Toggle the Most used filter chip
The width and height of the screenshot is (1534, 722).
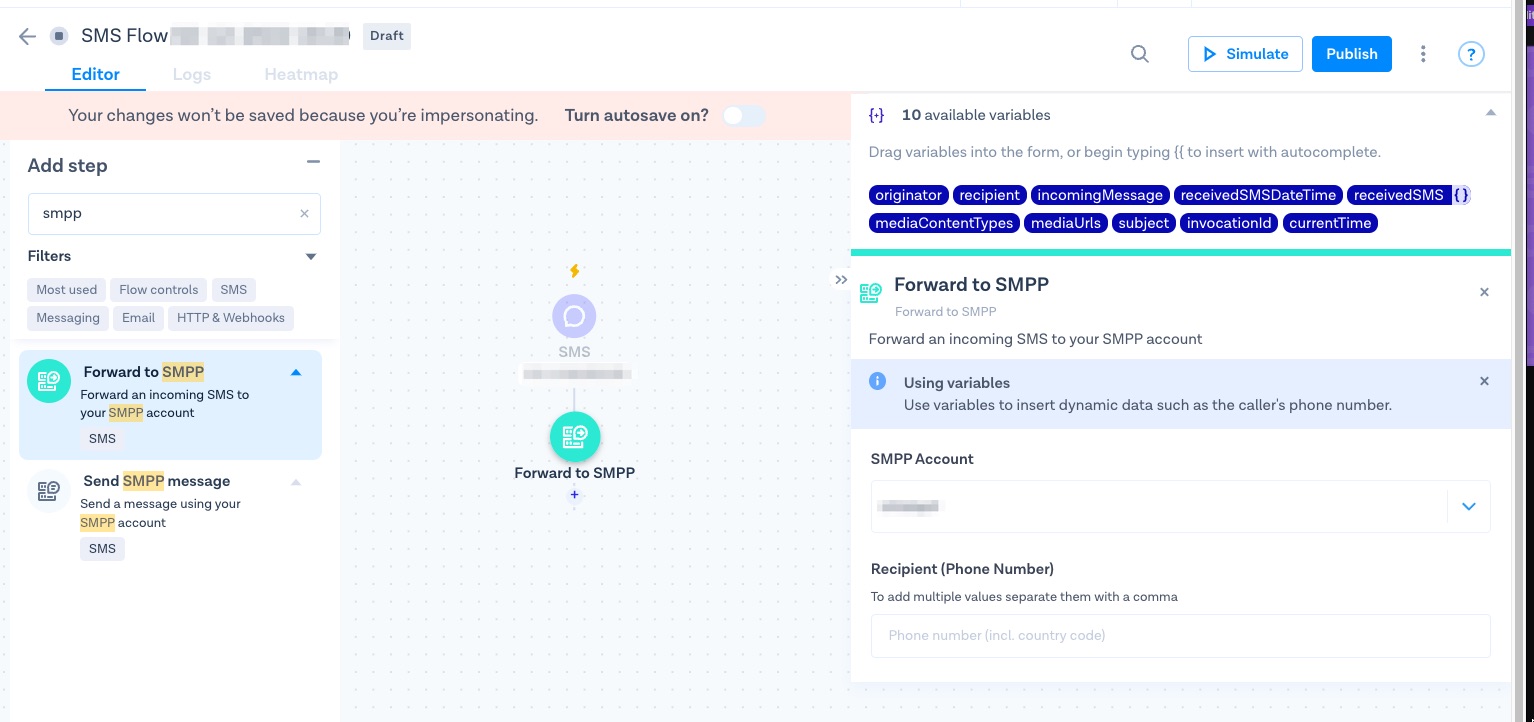click(67, 290)
